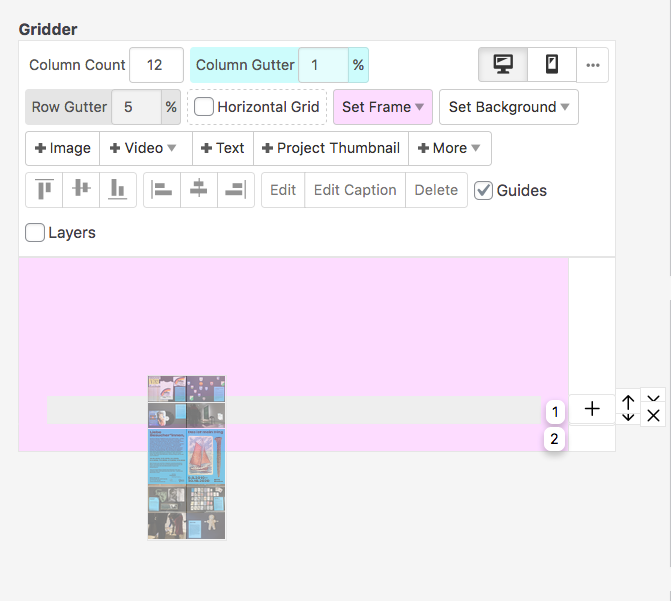
Task: Open the Set Frame dropdown
Action: 383,107
